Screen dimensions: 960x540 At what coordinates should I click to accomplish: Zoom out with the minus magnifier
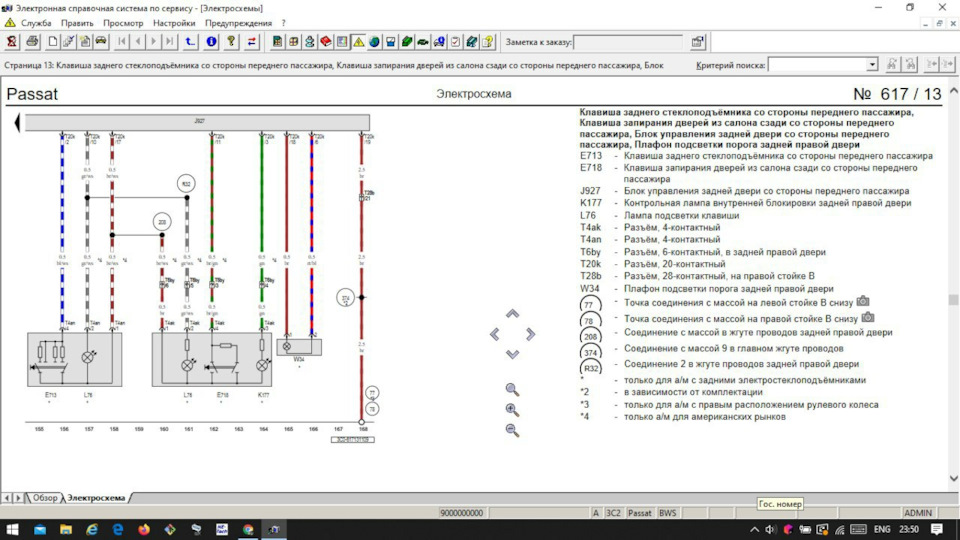pos(512,430)
